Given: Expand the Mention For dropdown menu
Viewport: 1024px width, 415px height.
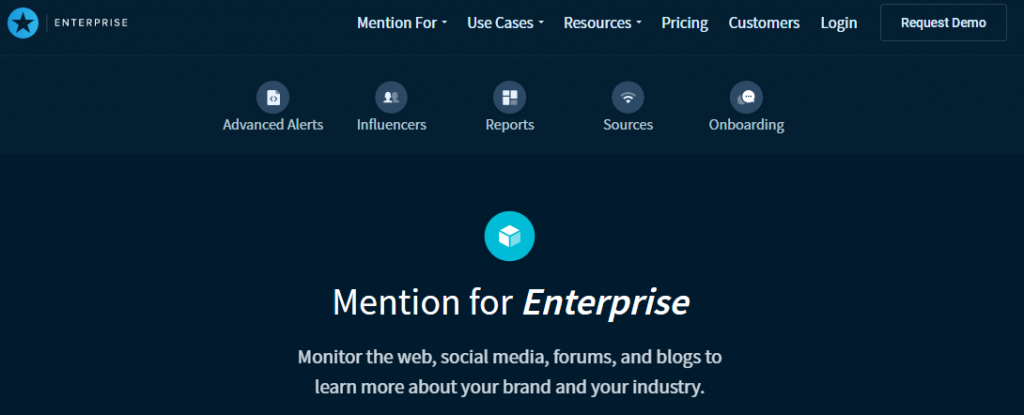Looking at the screenshot, I should [402, 23].
